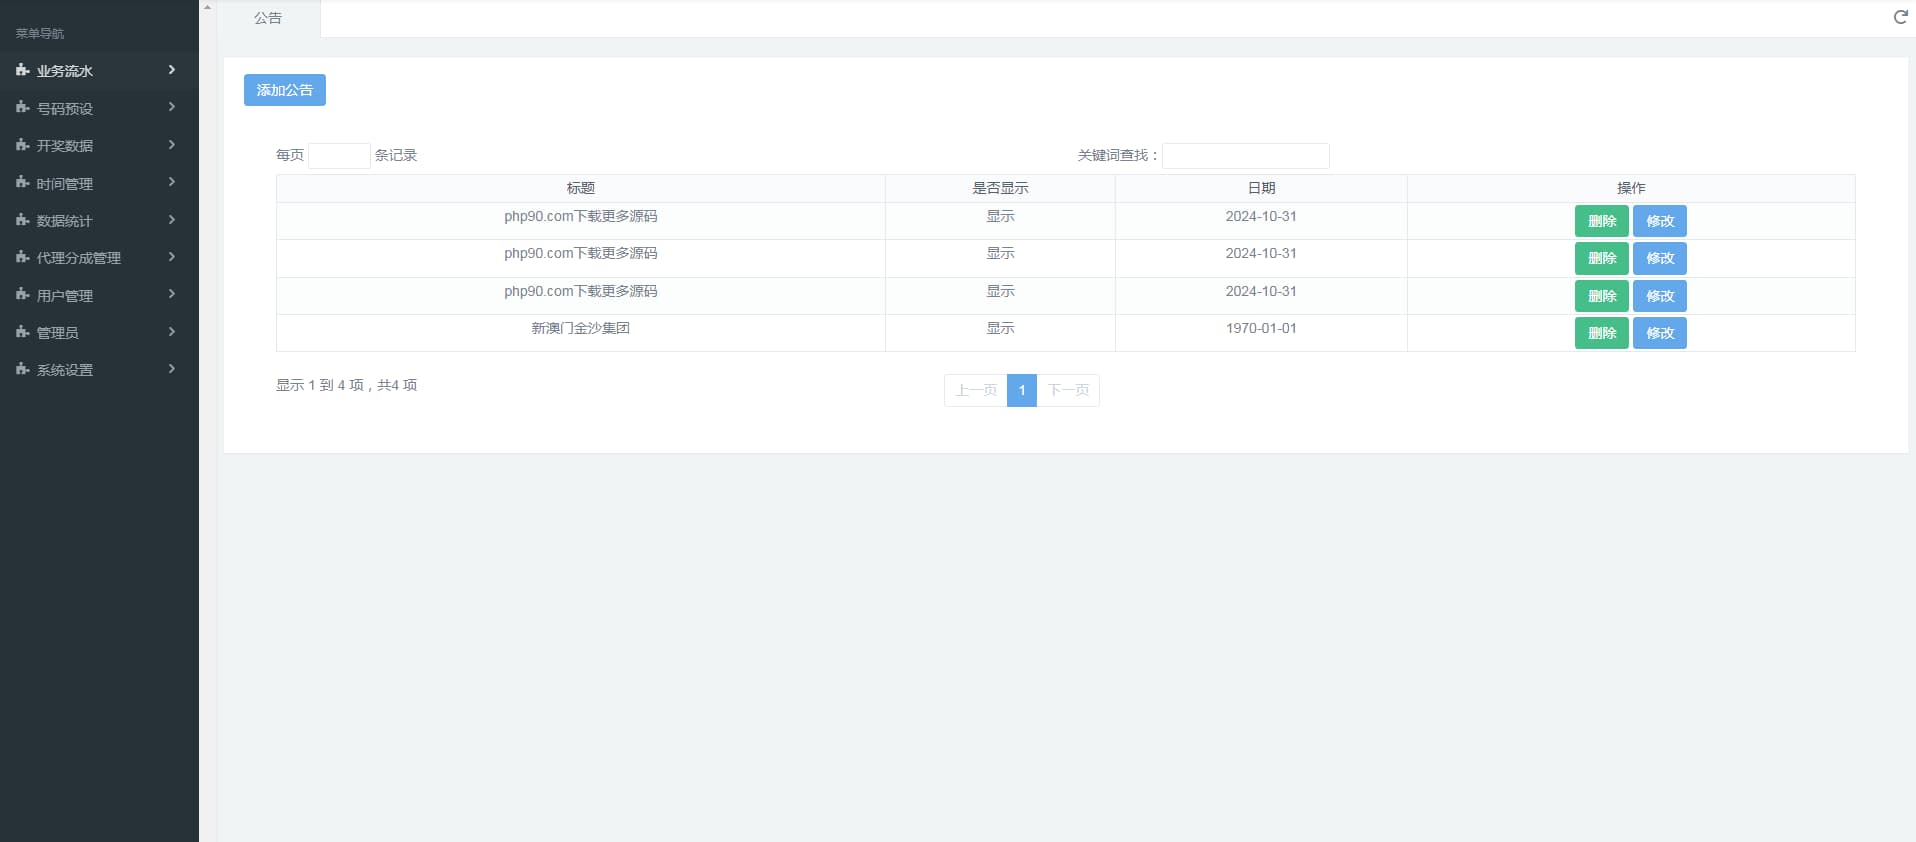Viewport: 1916px width, 842px height.
Task: Focus the 关键词查找 search field
Action: point(1245,156)
